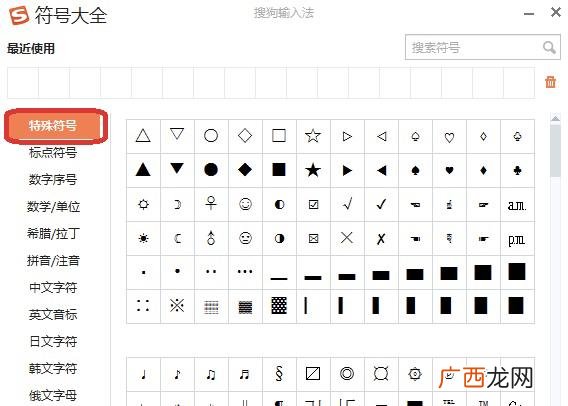Insert the left half black circle ◐
Image resolution: width=568 pixels, height=406 pixels.
click(279, 204)
